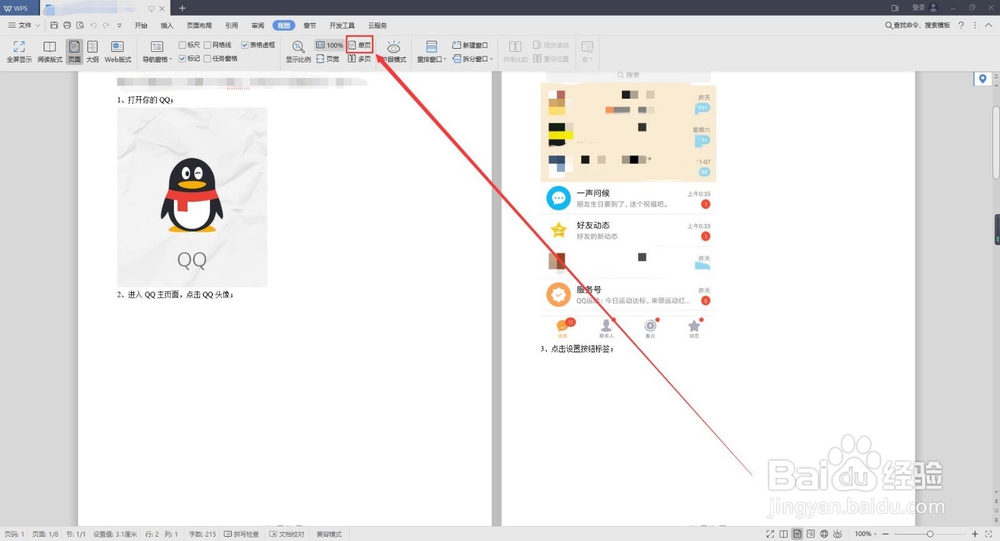Image resolution: width=1000 pixels, height=541 pixels.
Task: Choose multiple pages (多页) layout
Action: point(360,59)
